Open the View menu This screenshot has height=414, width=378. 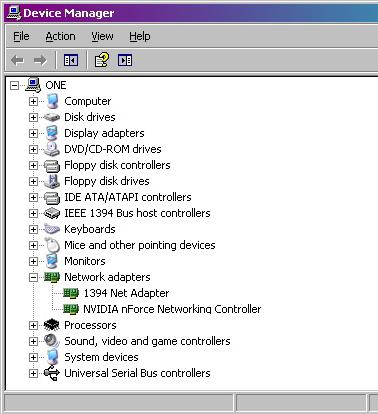coord(102,36)
